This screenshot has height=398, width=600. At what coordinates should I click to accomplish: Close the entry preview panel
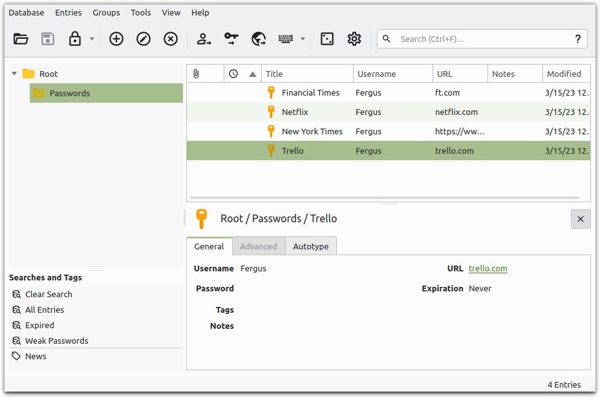click(580, 219)
